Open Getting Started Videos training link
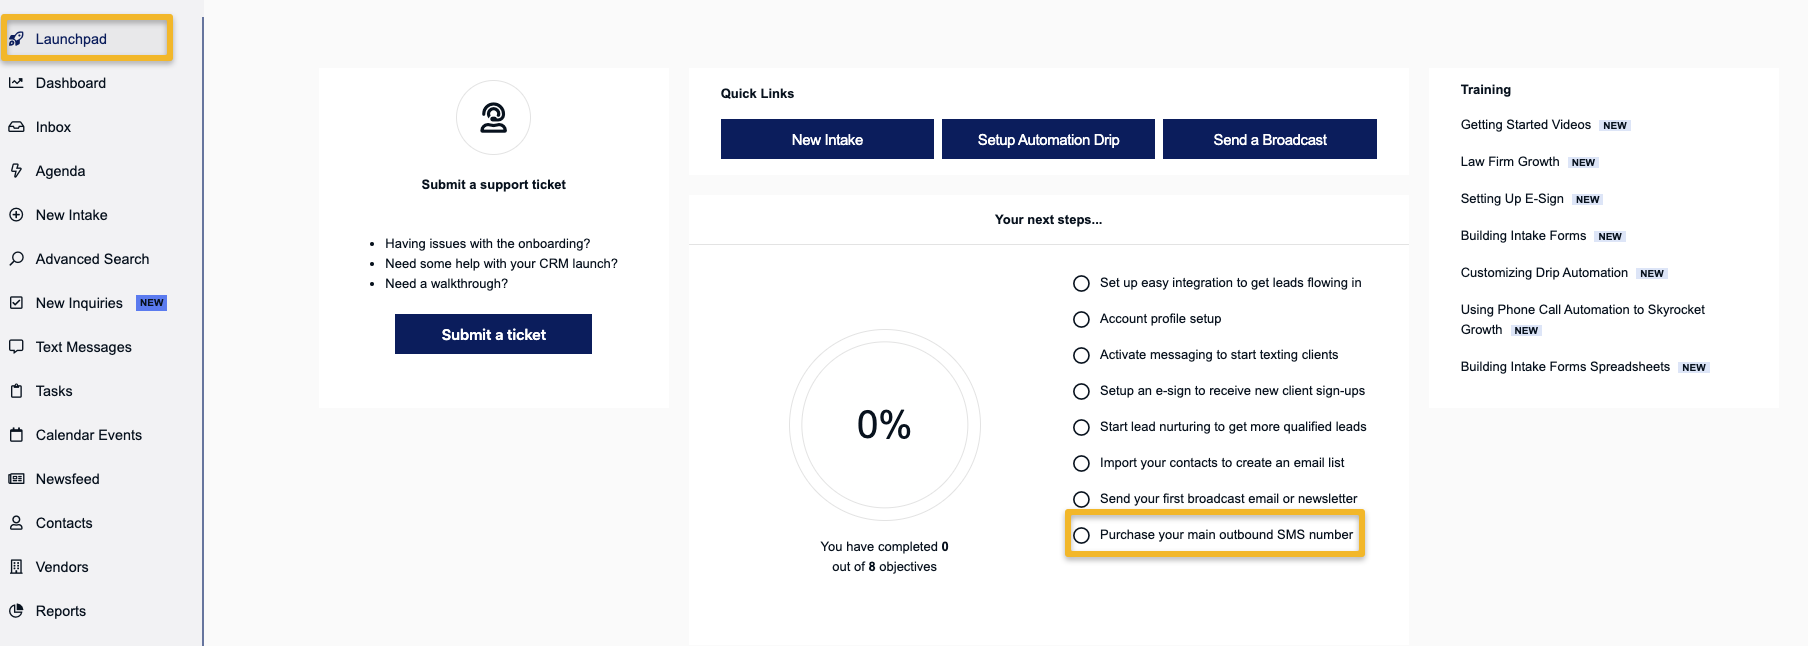The height and width of the screenshot is (646, 1808). tap(1525, 125)
